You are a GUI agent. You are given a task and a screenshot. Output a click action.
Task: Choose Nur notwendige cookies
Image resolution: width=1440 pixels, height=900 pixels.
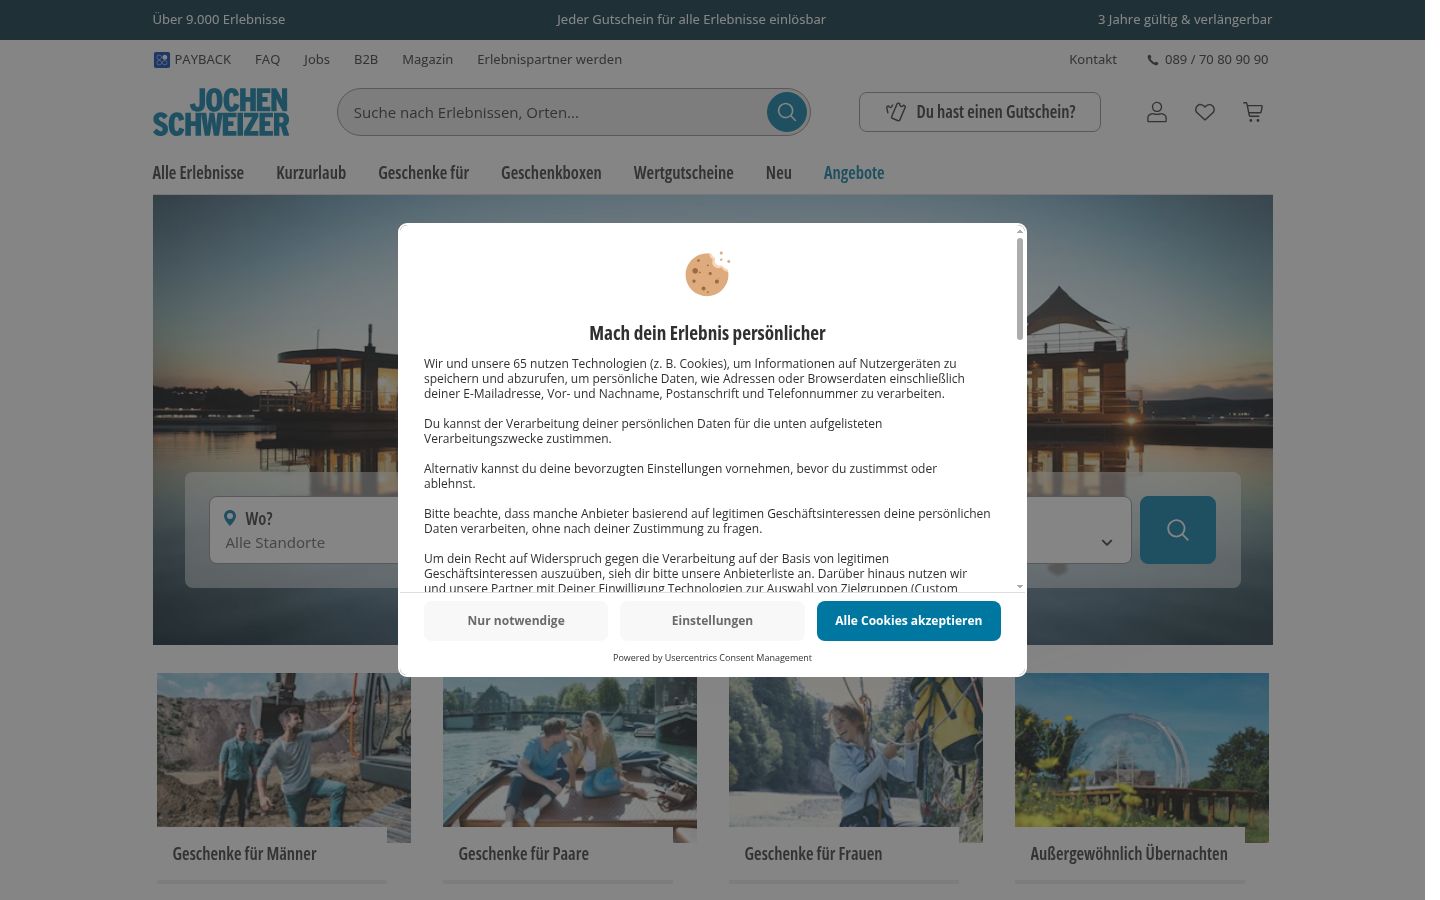point(516,621)
